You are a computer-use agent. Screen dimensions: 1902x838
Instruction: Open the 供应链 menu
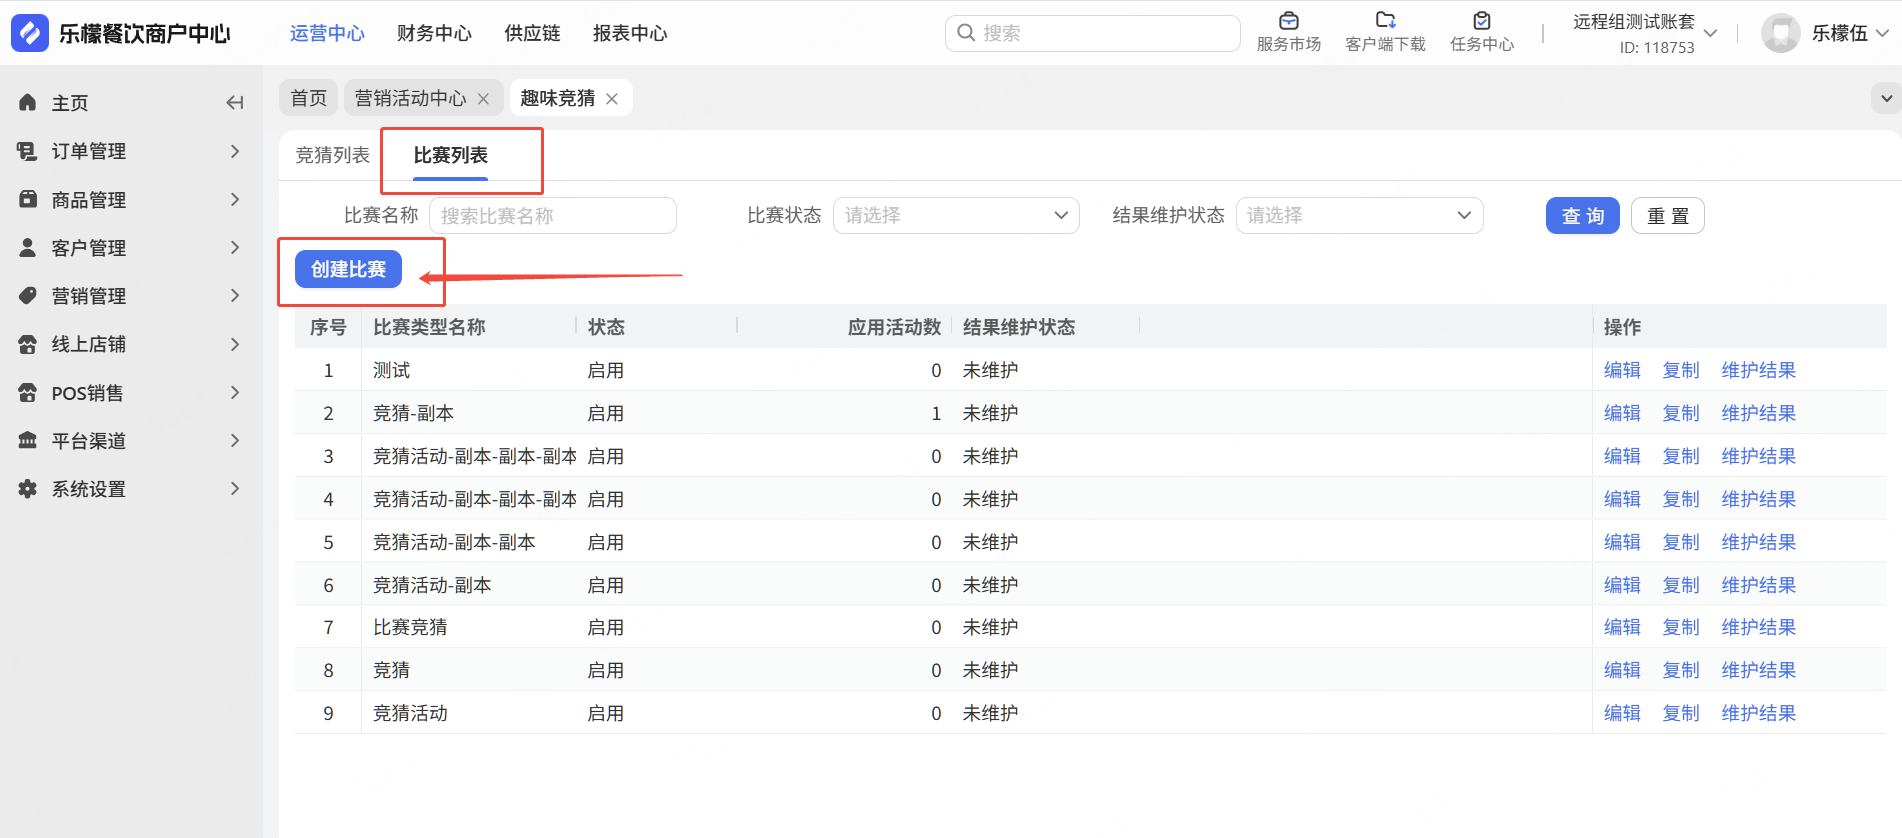(x=532, y=33)
